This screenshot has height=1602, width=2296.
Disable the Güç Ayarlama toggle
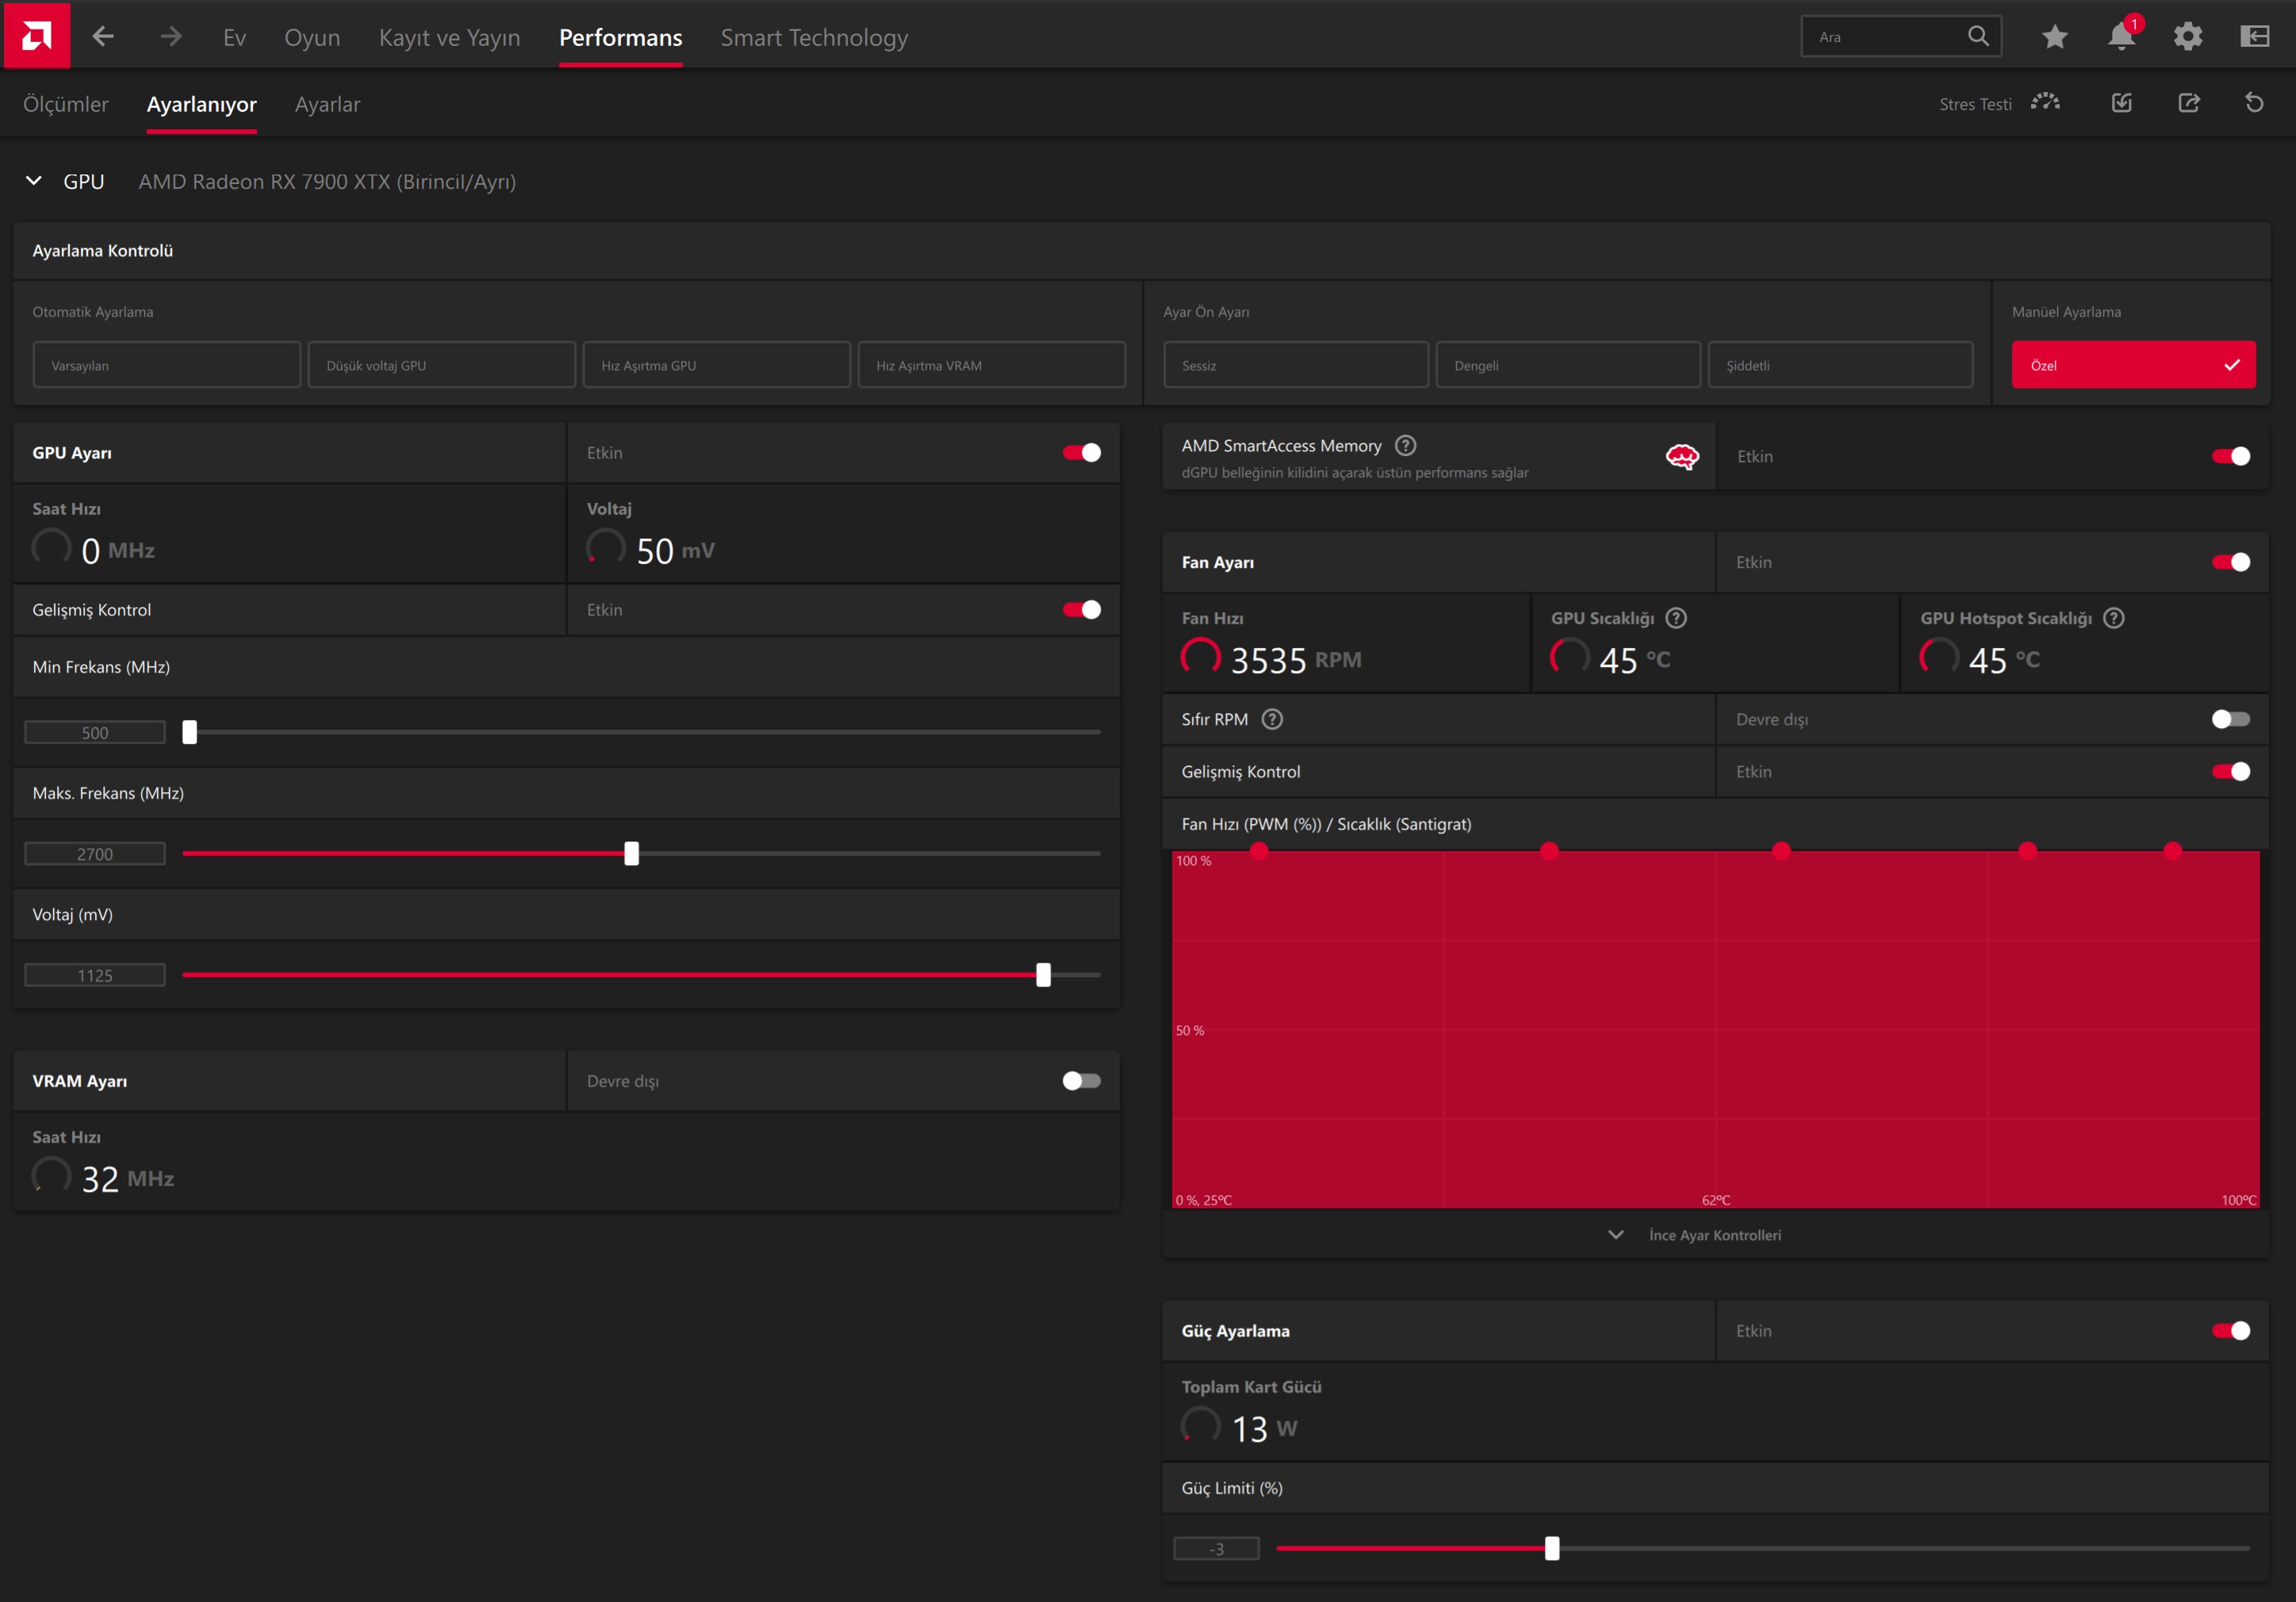click(x=2230, y=1330)
